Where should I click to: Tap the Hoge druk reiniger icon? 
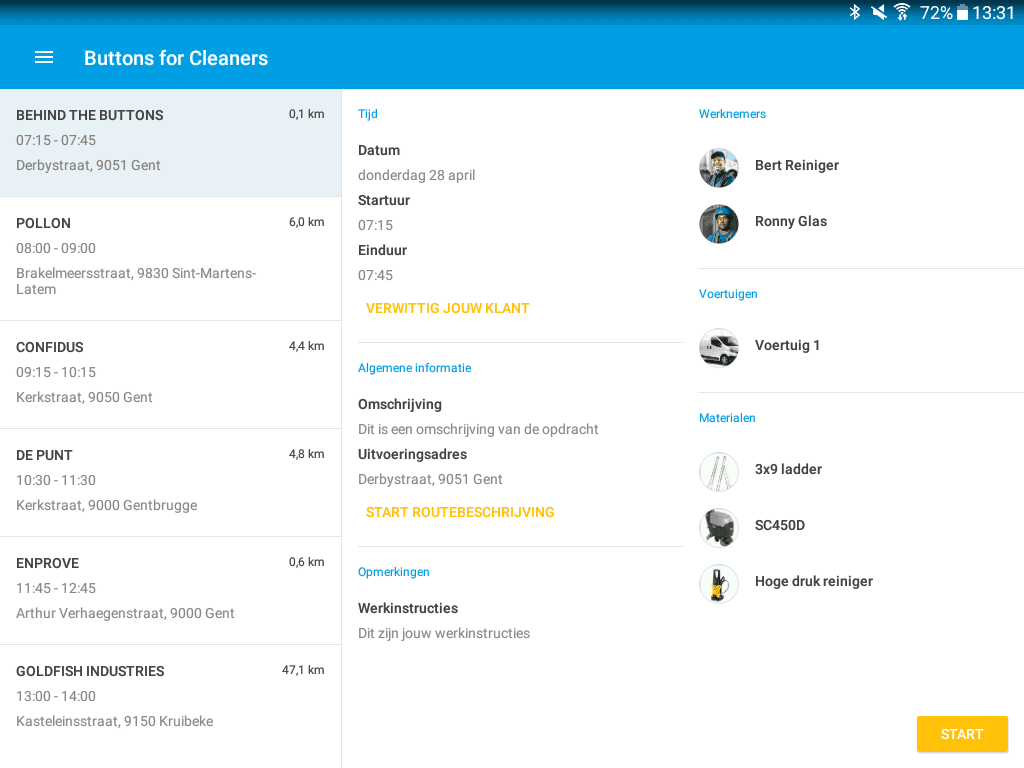[718, 584]
